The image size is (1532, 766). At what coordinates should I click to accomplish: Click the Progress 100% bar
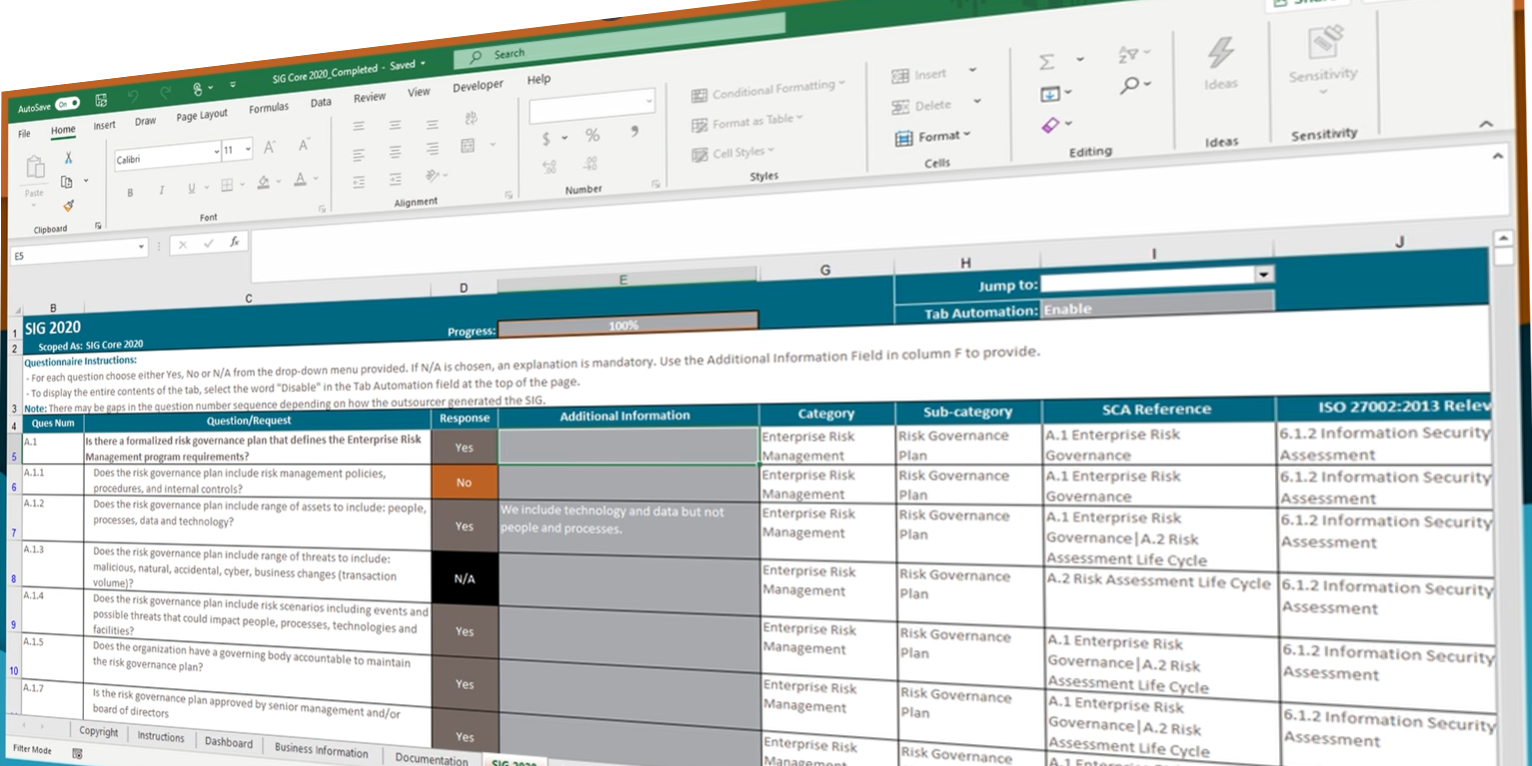[628, 325]
